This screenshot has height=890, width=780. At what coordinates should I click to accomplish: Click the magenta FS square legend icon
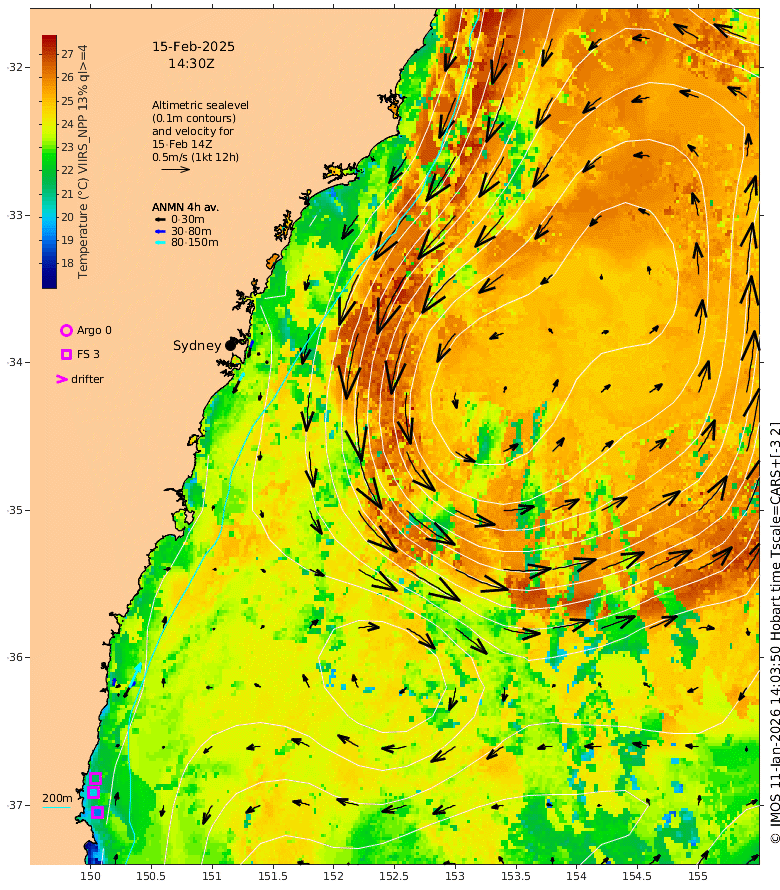point(66,354)
